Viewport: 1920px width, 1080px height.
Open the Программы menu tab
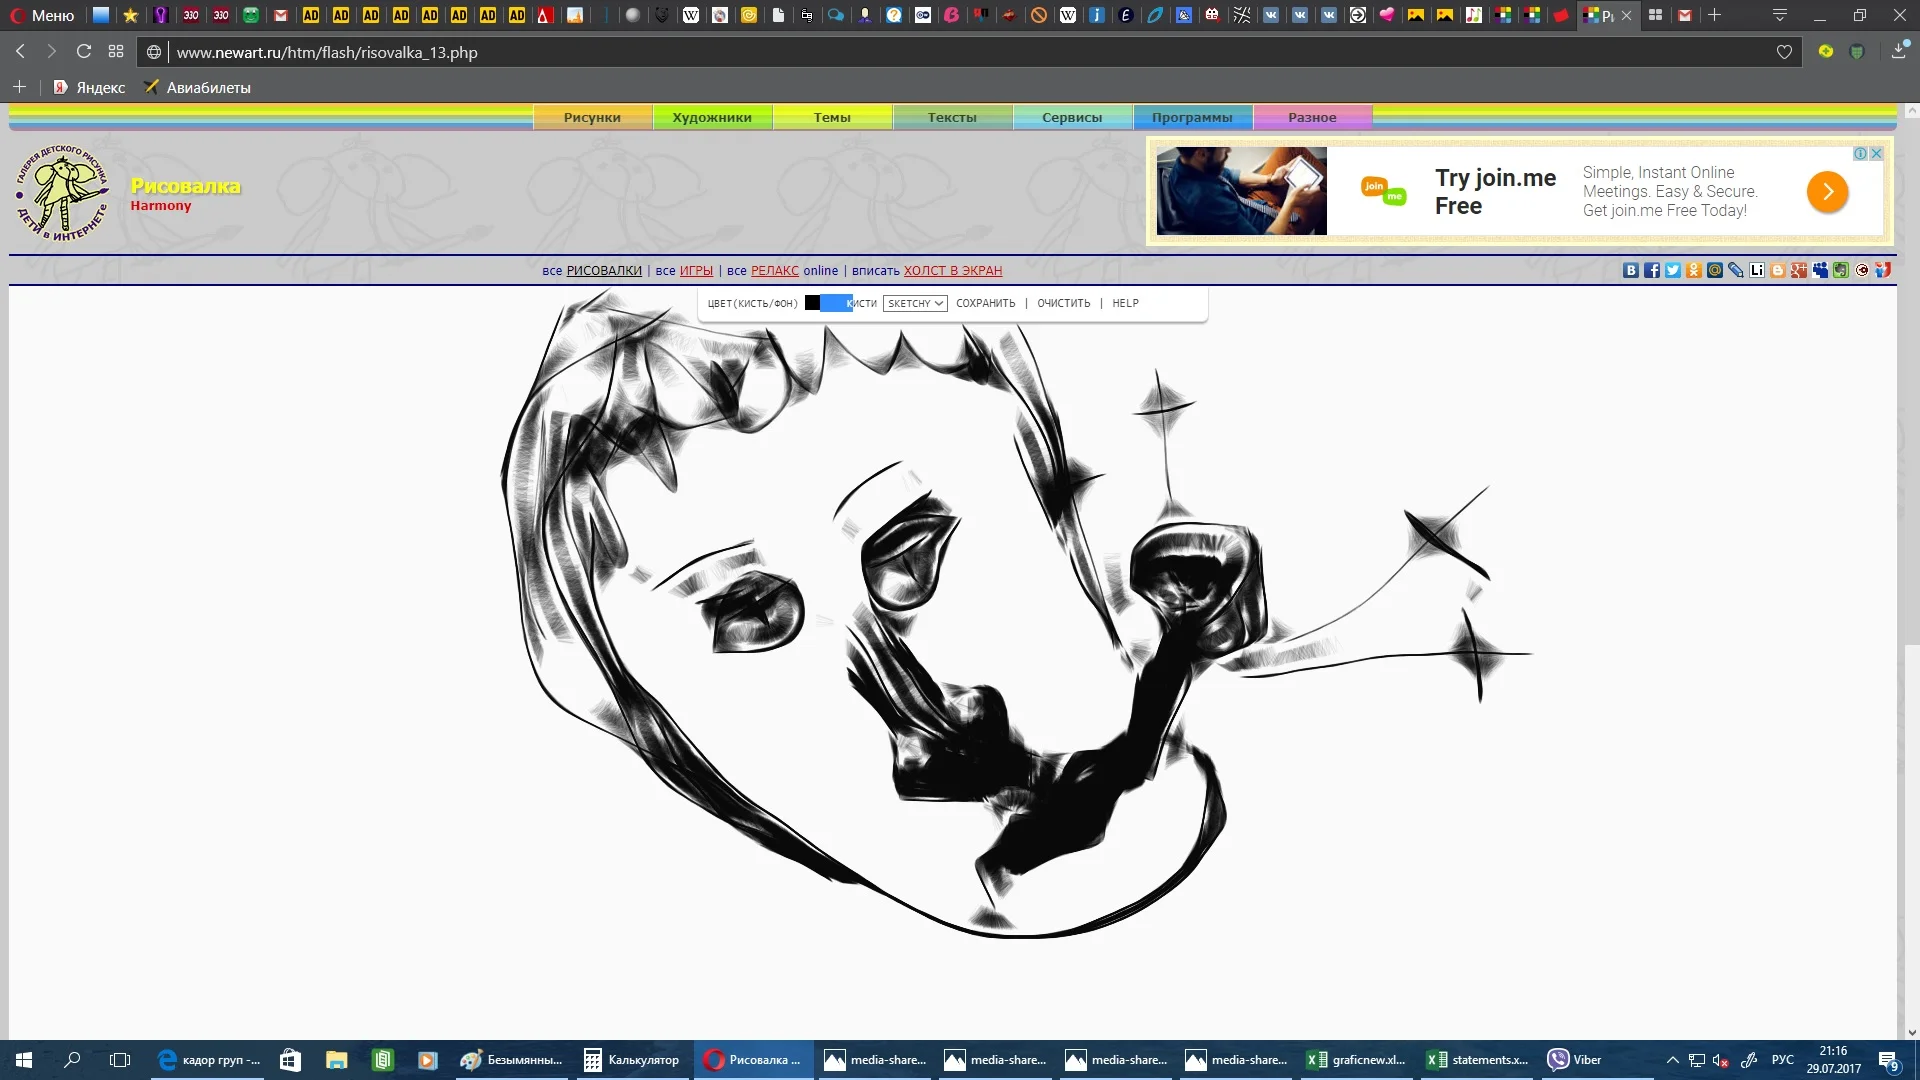click(1192, 117)
